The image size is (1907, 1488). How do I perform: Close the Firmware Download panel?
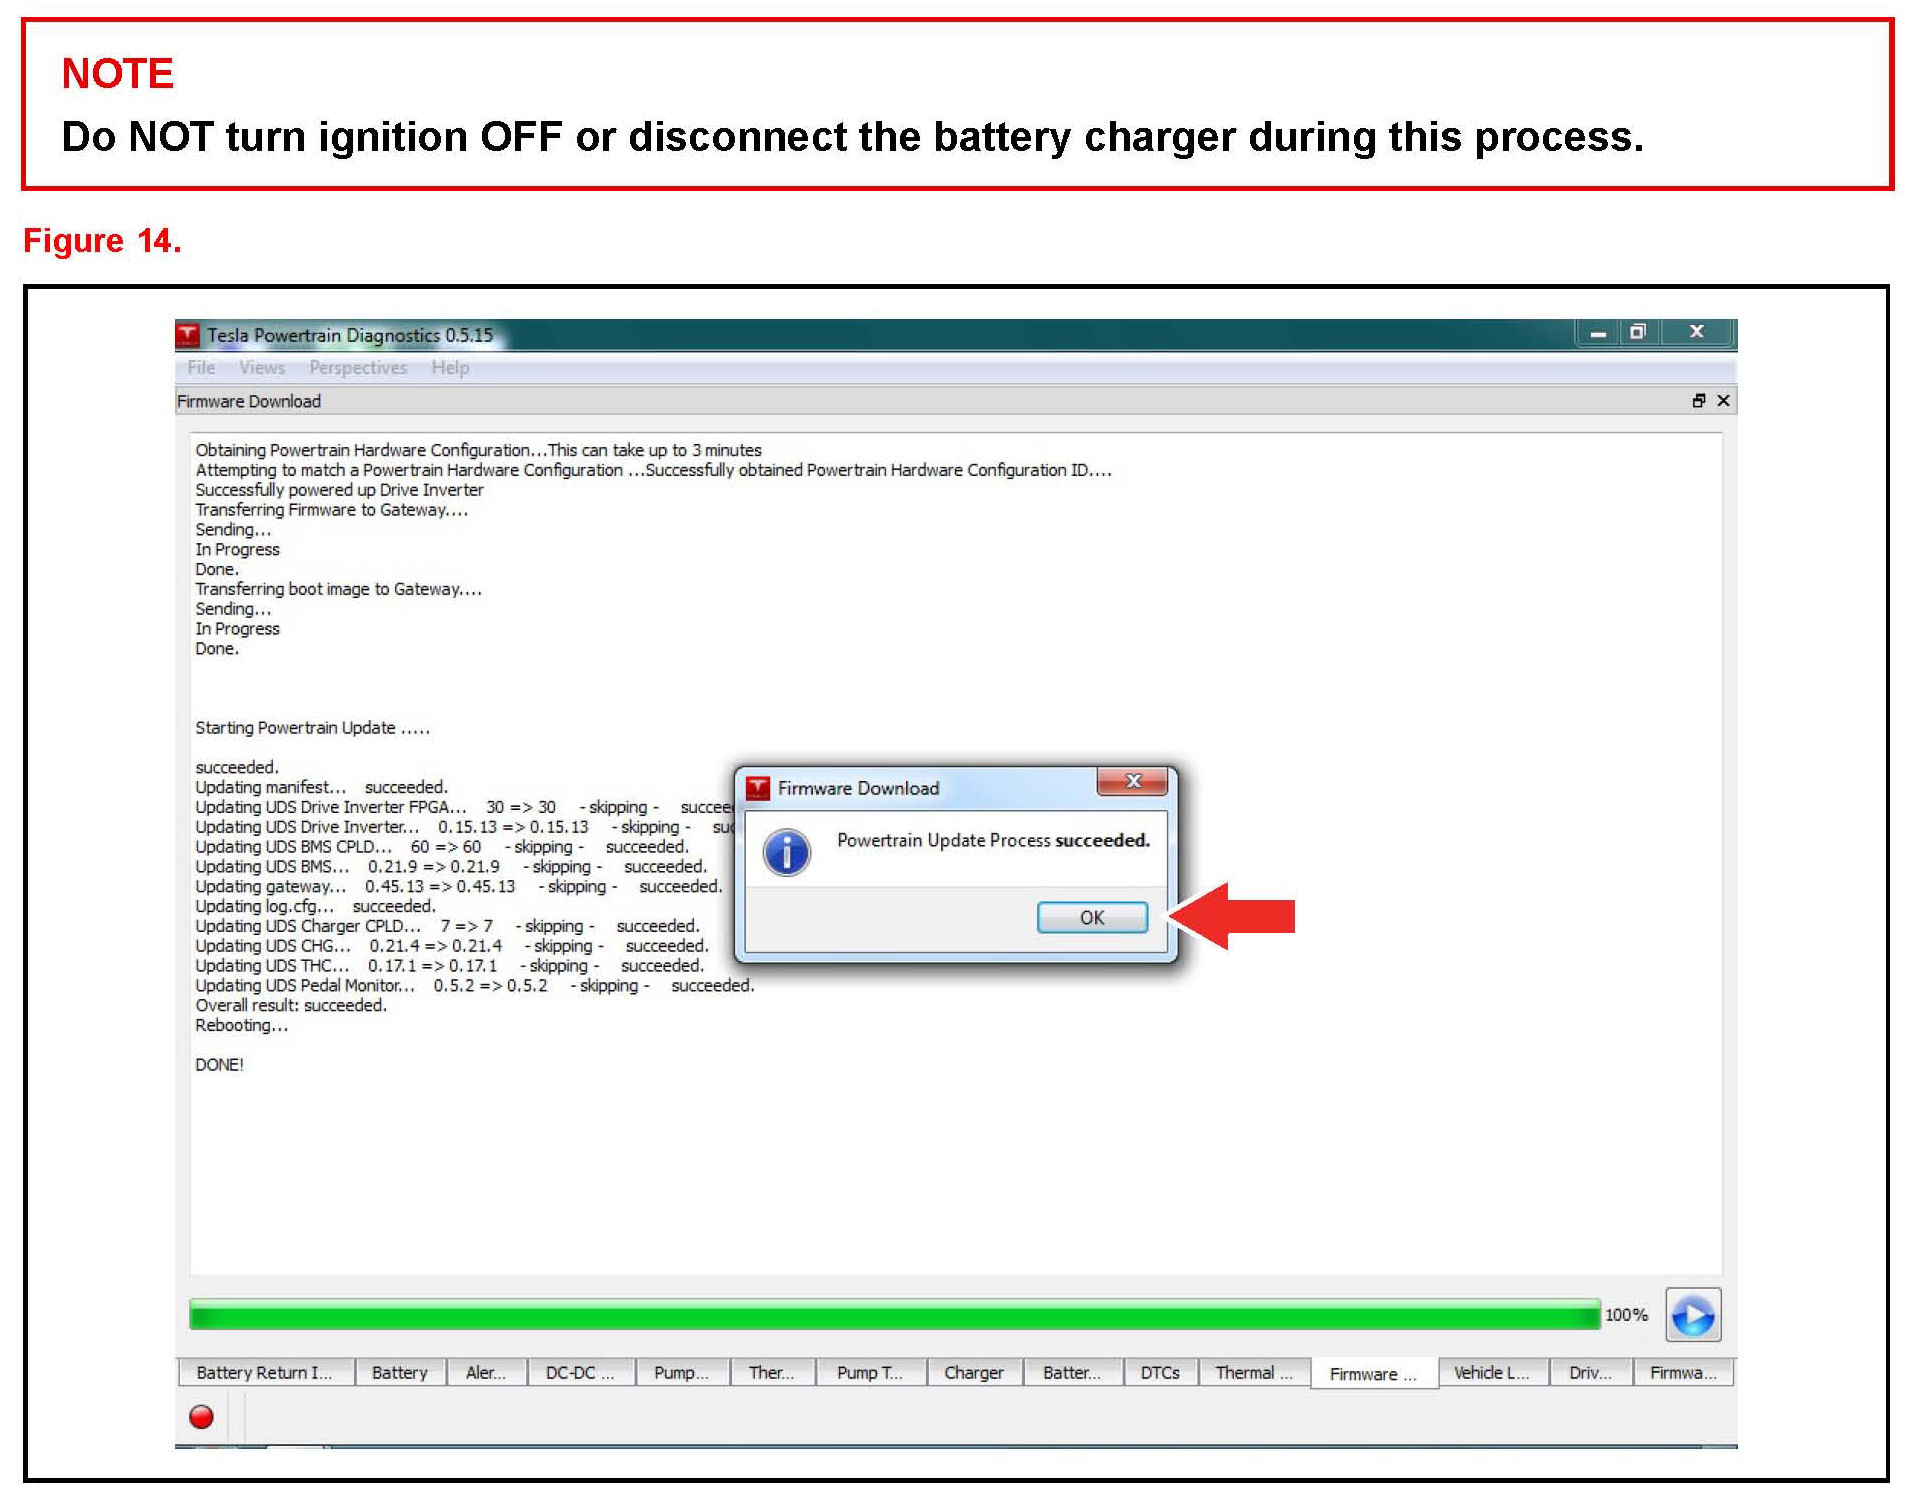pyautogui.click(x=1723, y=401)
